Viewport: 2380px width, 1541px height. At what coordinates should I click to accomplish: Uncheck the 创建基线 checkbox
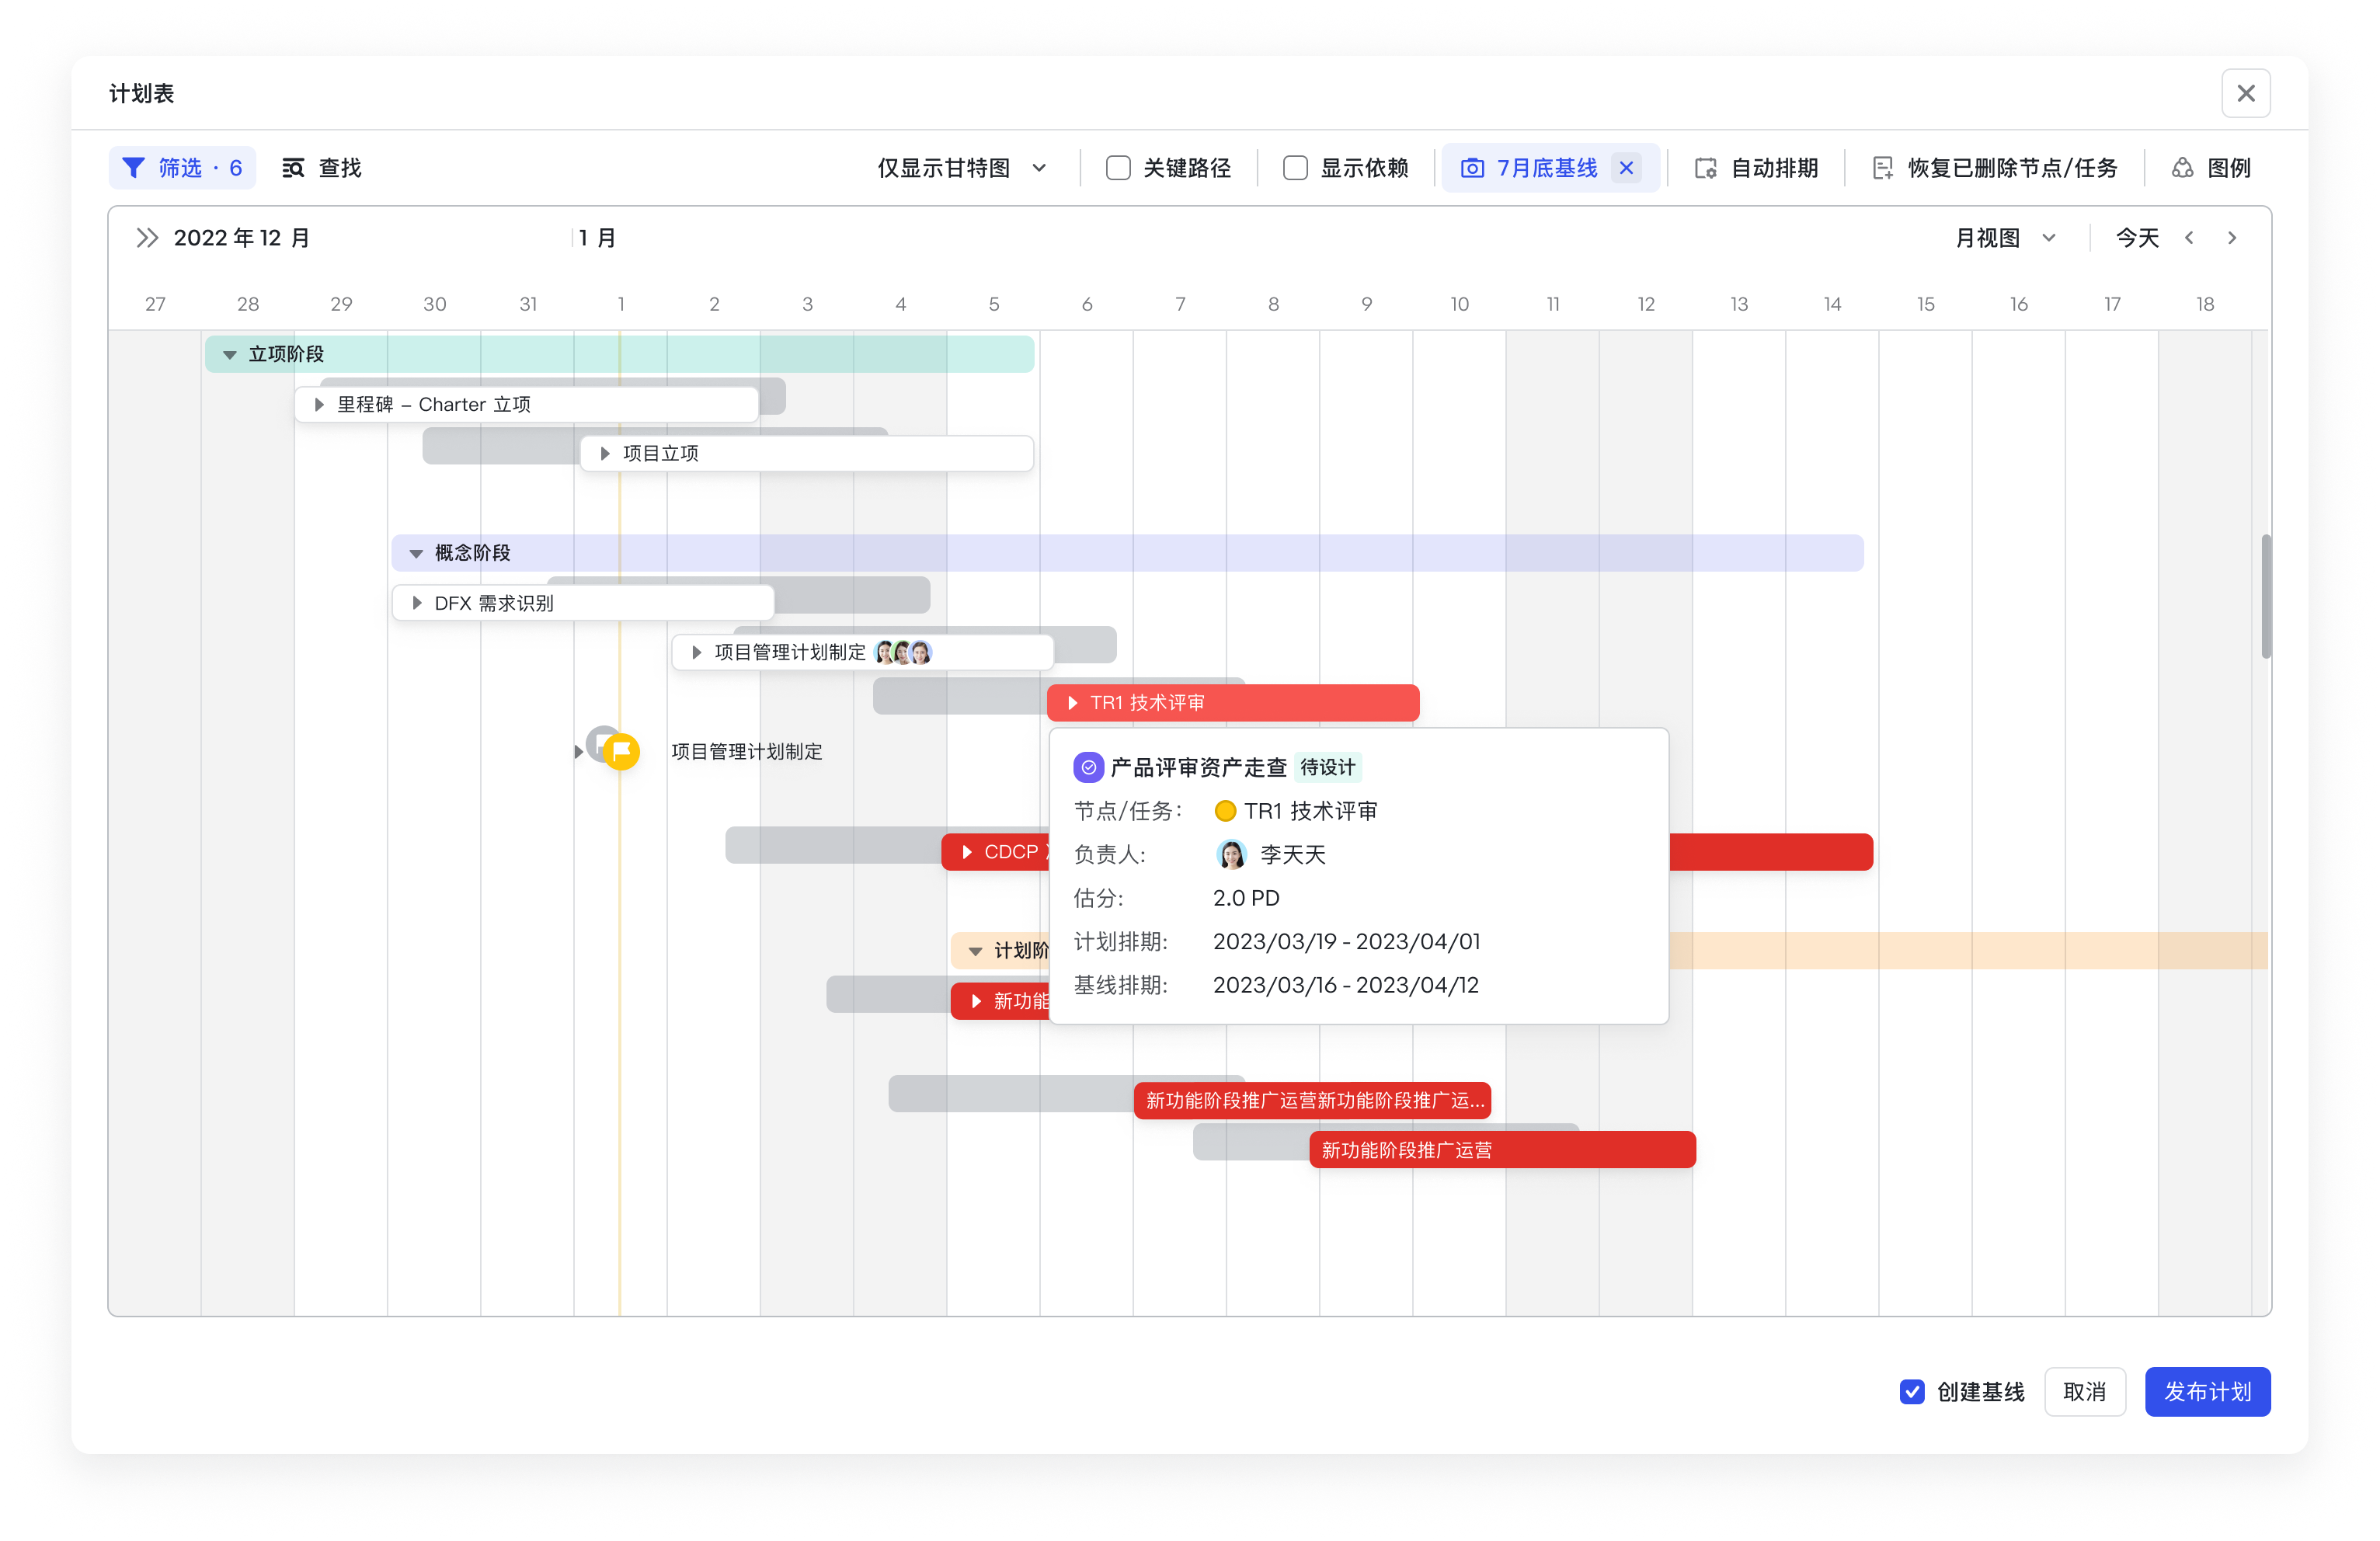[x=1911, y=1391]
